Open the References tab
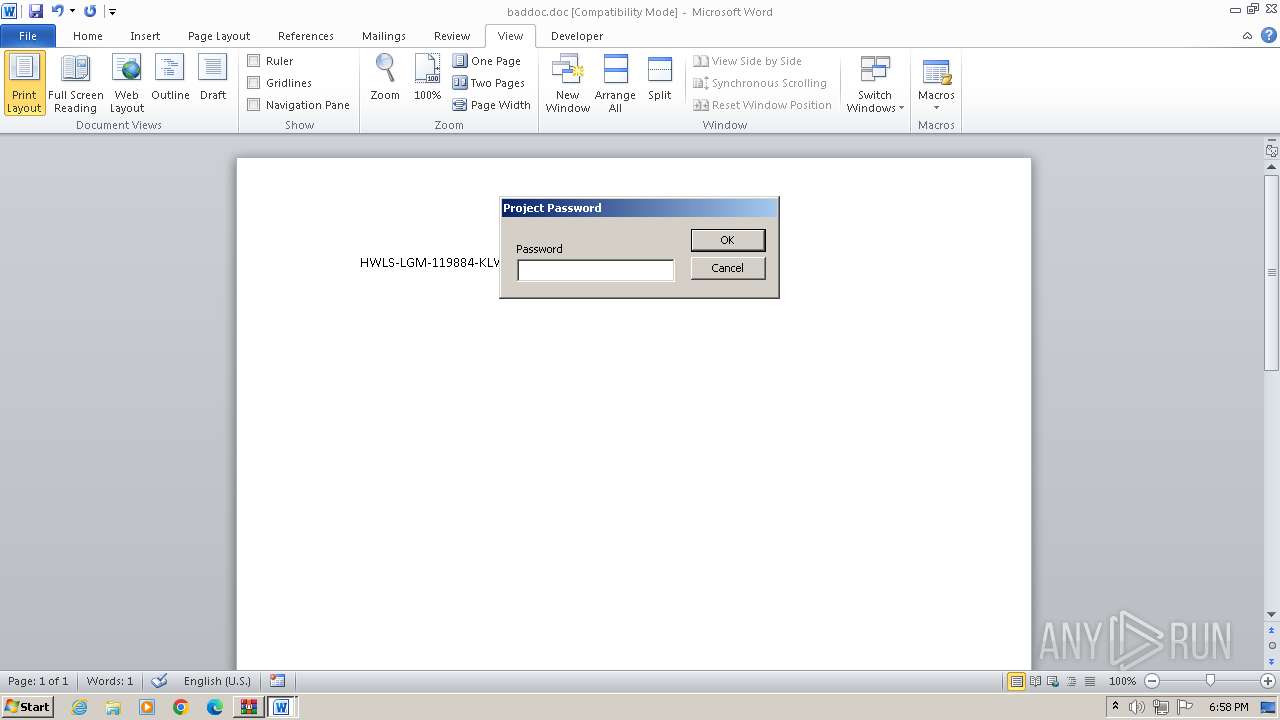 tap(306, 35)
